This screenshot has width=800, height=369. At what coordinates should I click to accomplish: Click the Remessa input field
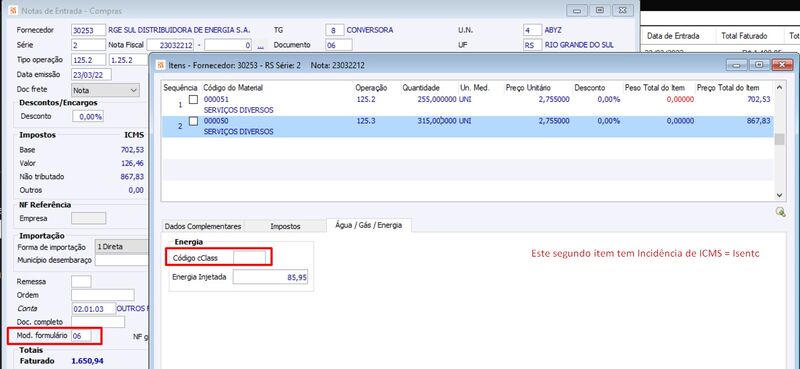[81, 282]
